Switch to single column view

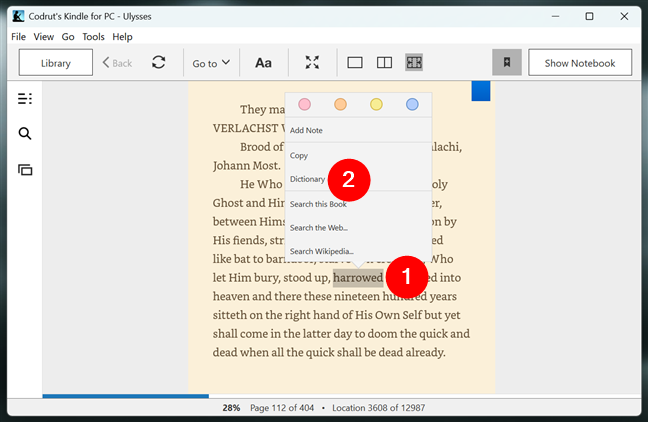355,63
